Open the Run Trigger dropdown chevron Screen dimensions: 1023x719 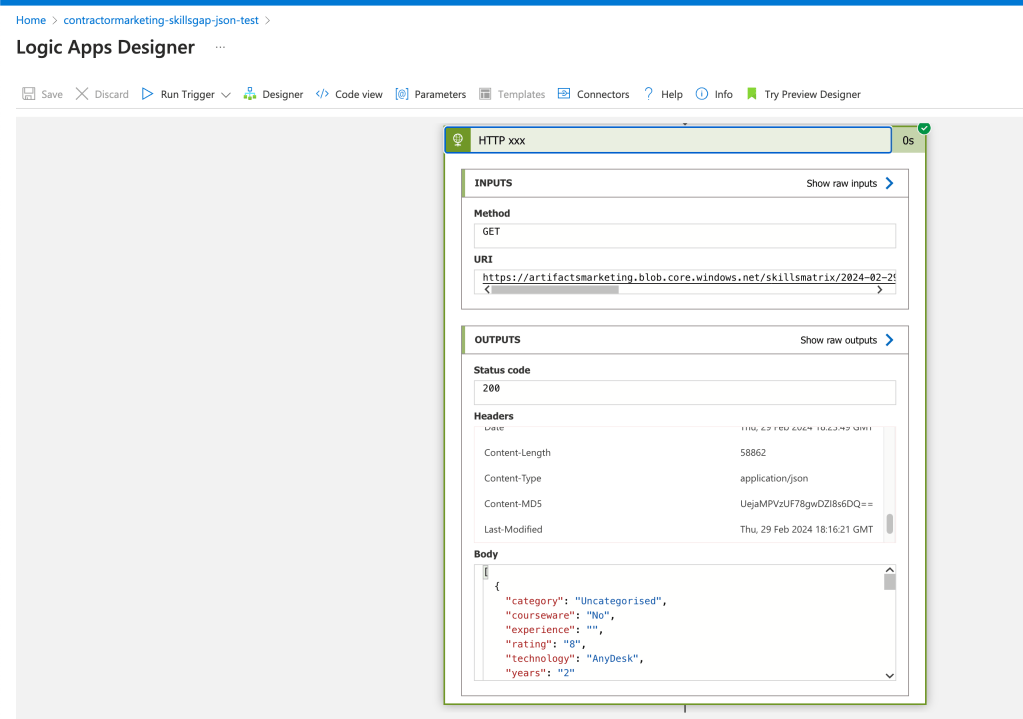tap(226, 95)
